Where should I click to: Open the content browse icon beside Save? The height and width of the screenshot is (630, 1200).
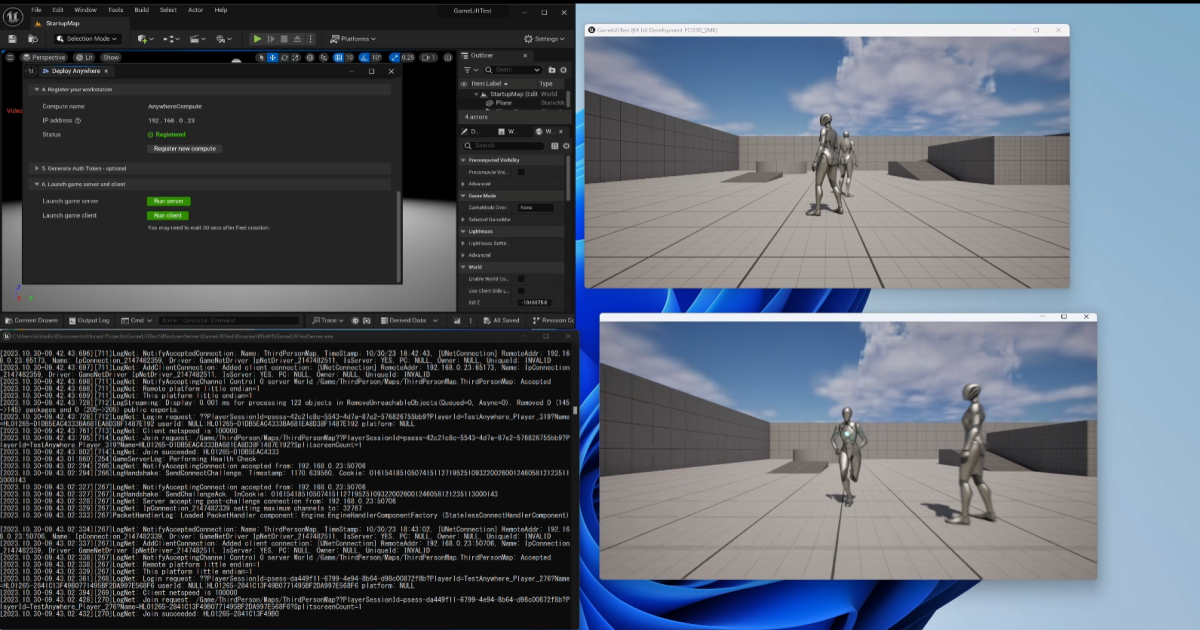pyautogui.click(x=33, y=39)
